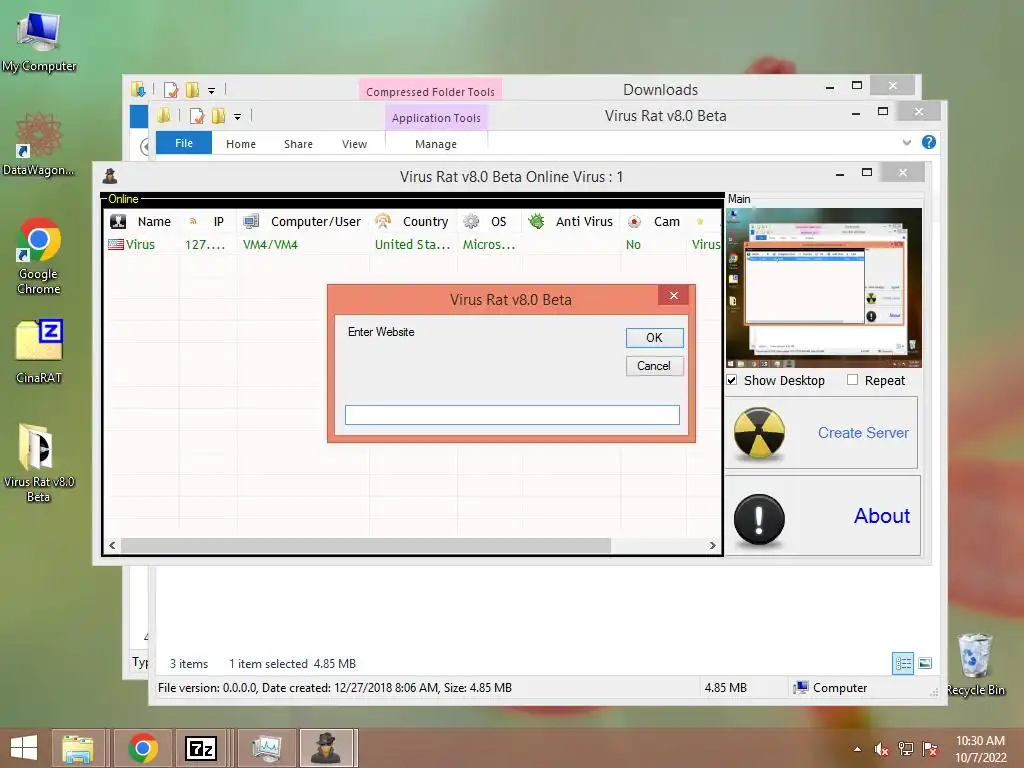Click the radioactive Create Server icon

point(759,433)
